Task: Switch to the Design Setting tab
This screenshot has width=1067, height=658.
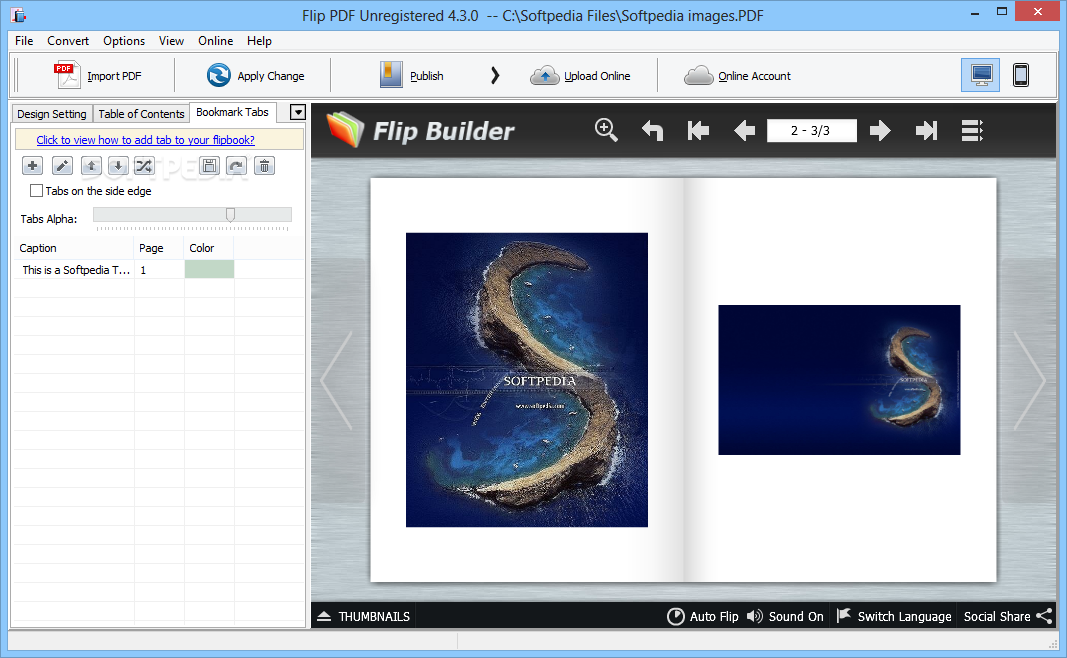Action: [x=52, y=114]
